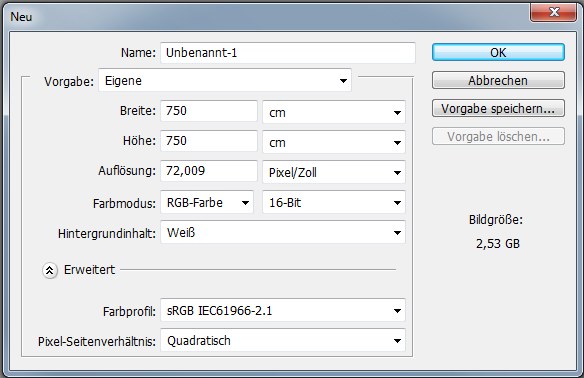Click the Auflösung resolution input field
The height and width of the screenshot is (378, 584).
(x=209, y=171)
